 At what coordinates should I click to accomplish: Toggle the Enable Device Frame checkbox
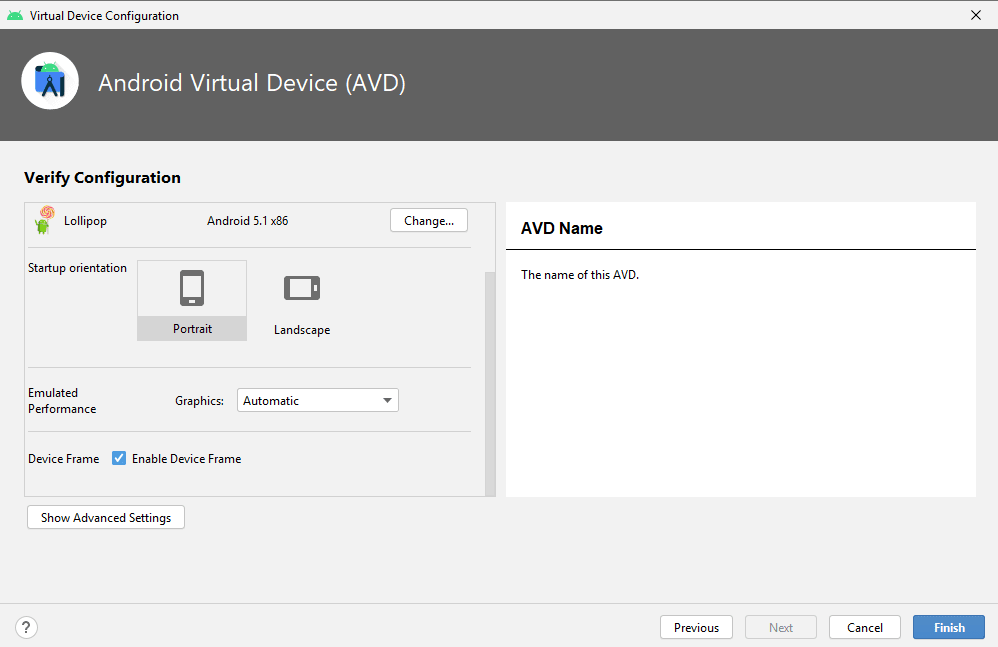[119, 458]
